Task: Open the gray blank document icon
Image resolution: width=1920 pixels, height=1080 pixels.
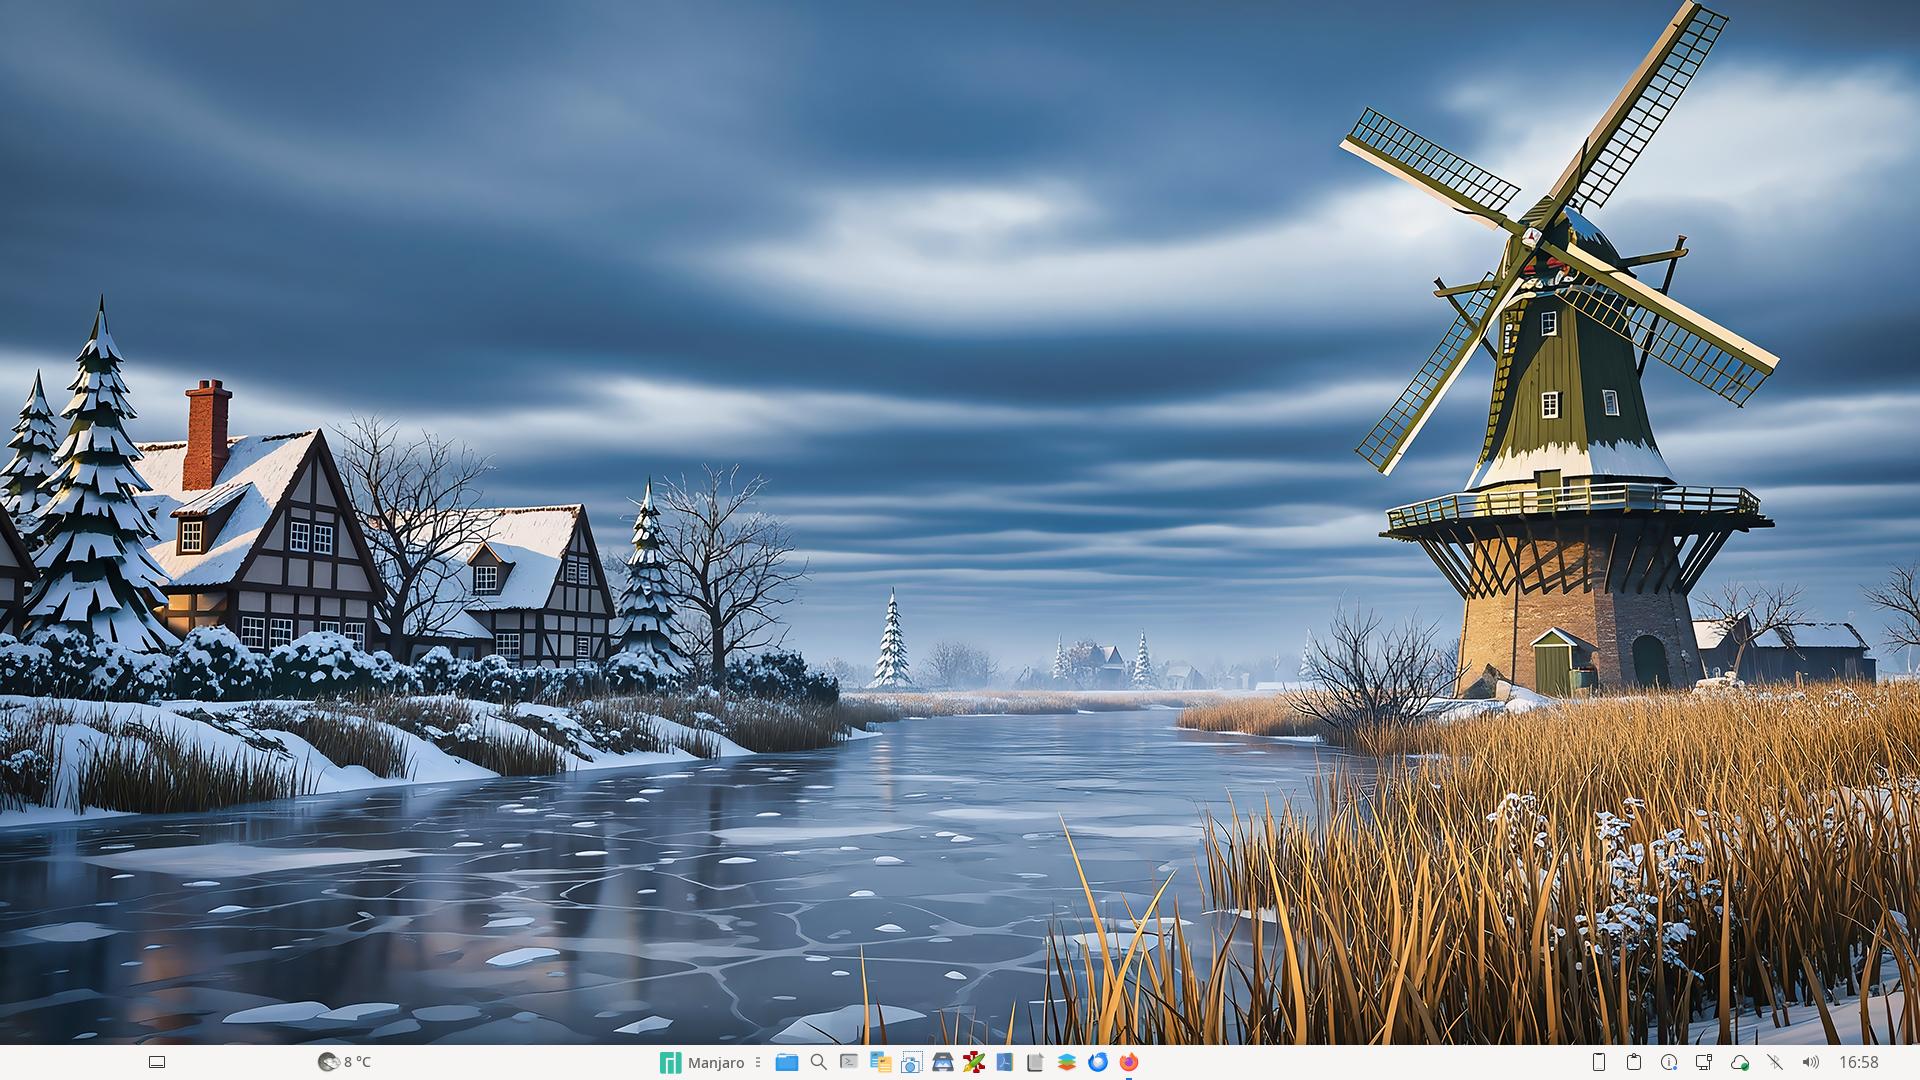Action: pos(1035,1062)
